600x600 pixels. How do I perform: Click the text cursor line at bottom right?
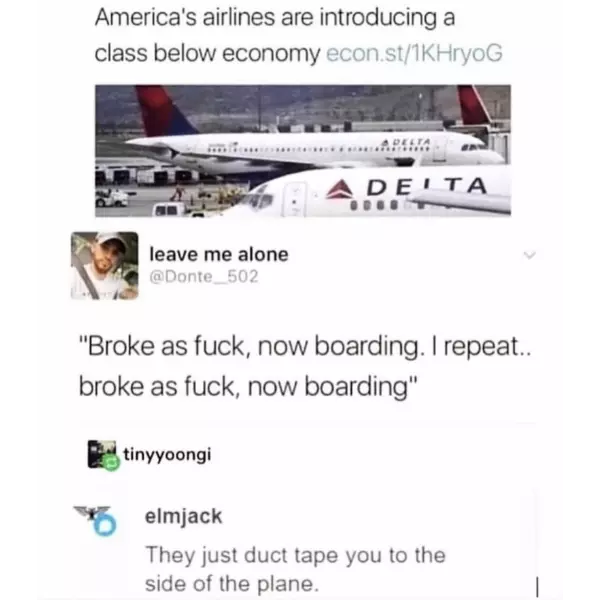click(537, 587)
